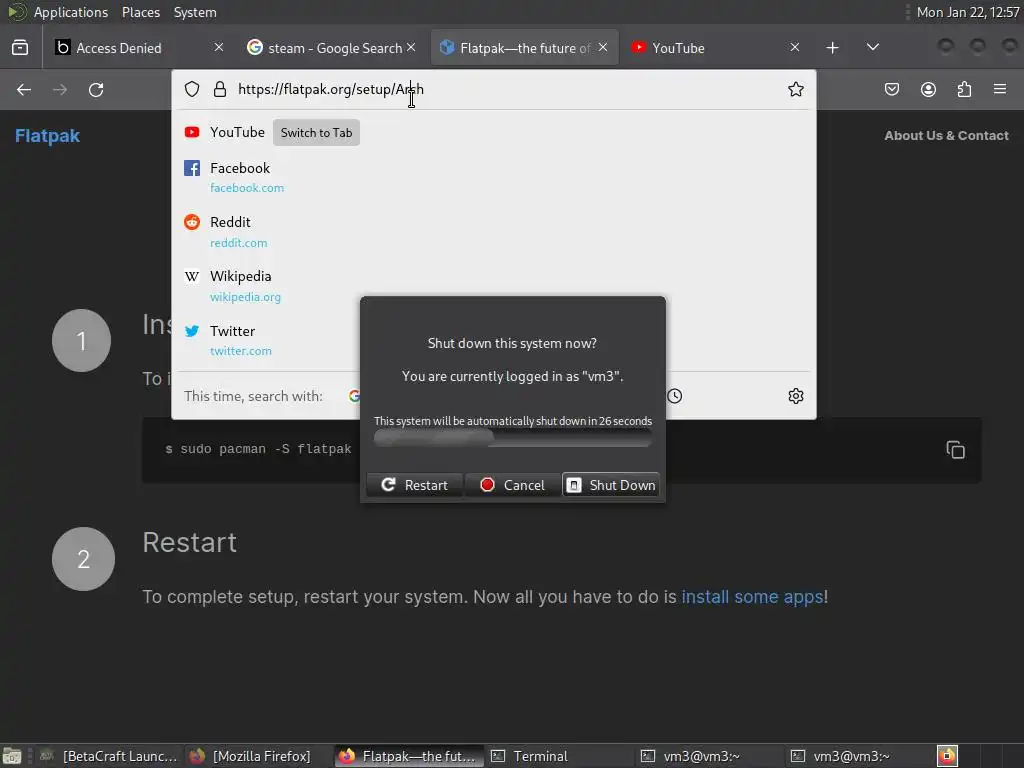Click the Firefox View icon

pyautogui.click(x=20, y=48)
